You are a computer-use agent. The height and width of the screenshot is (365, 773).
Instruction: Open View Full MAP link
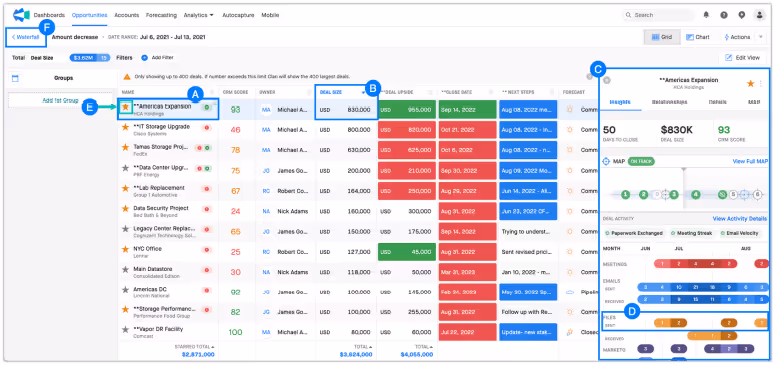750,161
